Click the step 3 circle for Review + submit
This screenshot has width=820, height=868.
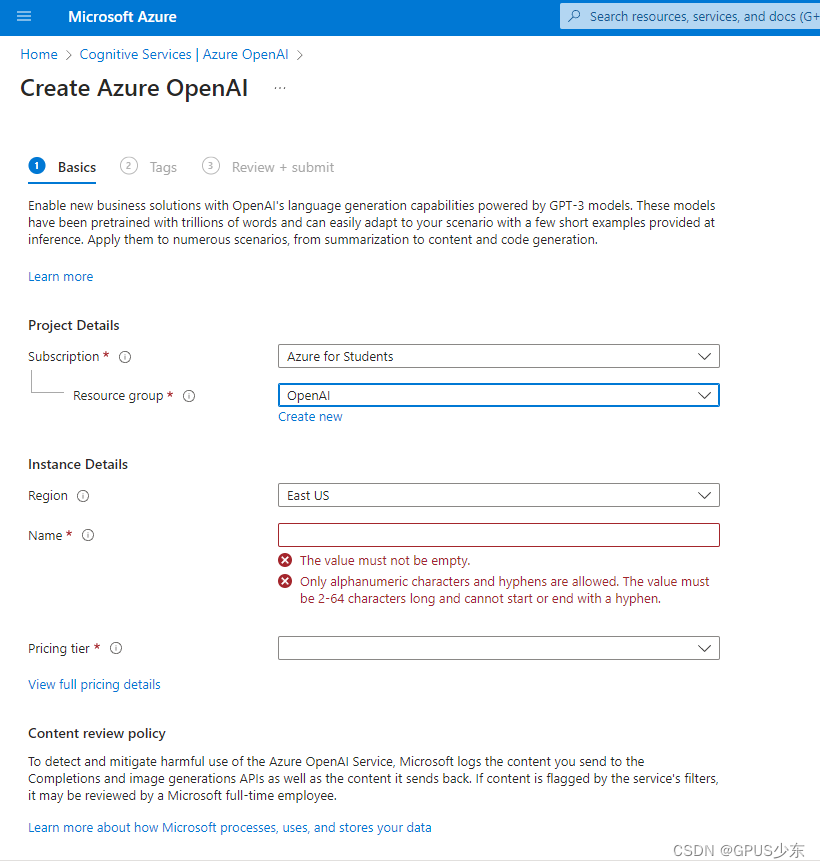[x=210, y=166]
